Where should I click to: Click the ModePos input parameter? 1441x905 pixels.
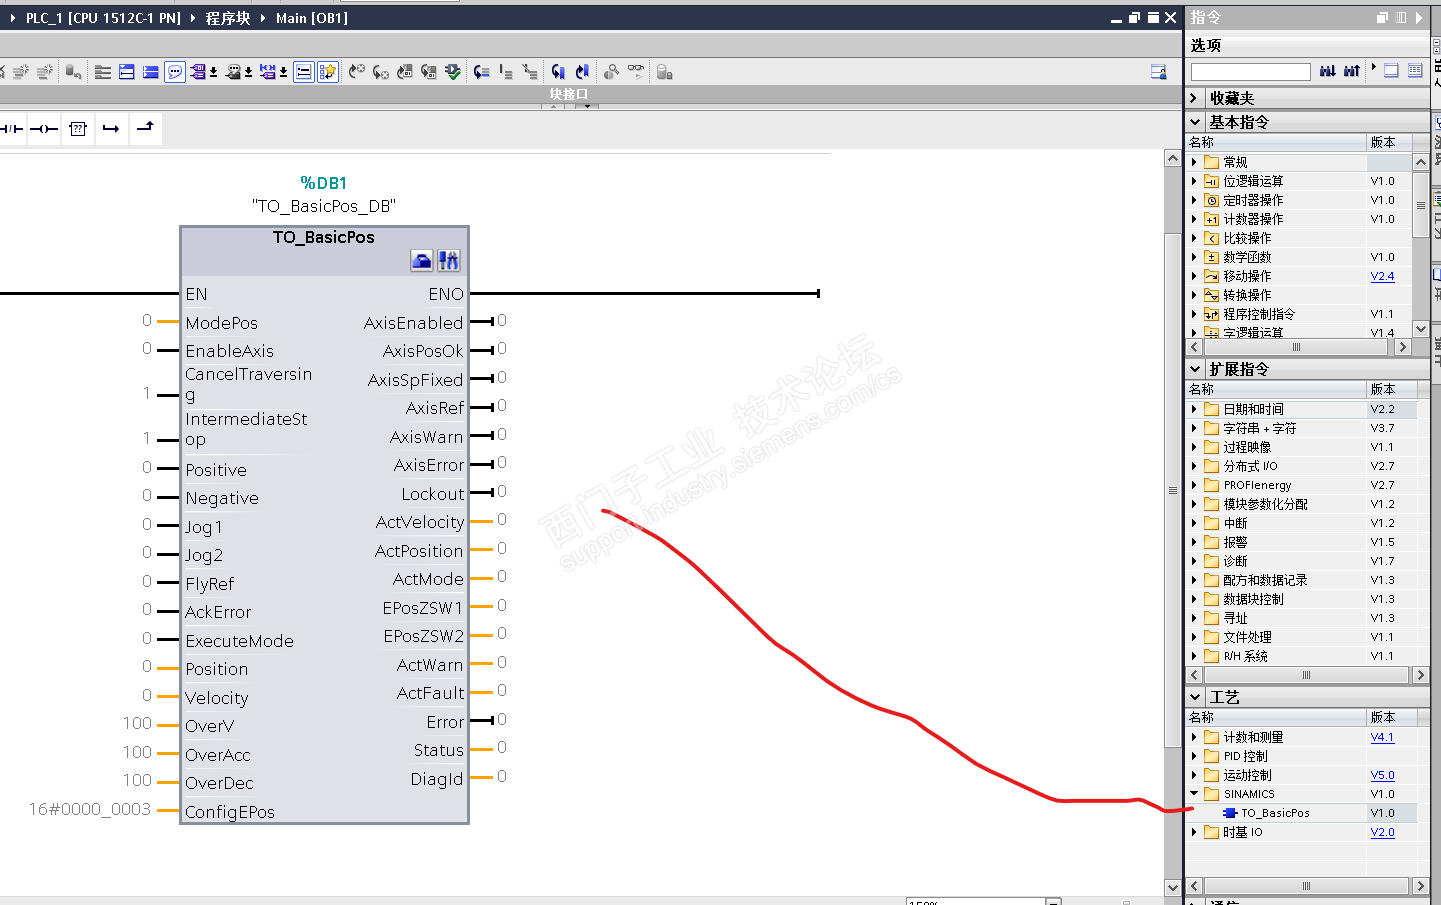(x=222, y=323)
